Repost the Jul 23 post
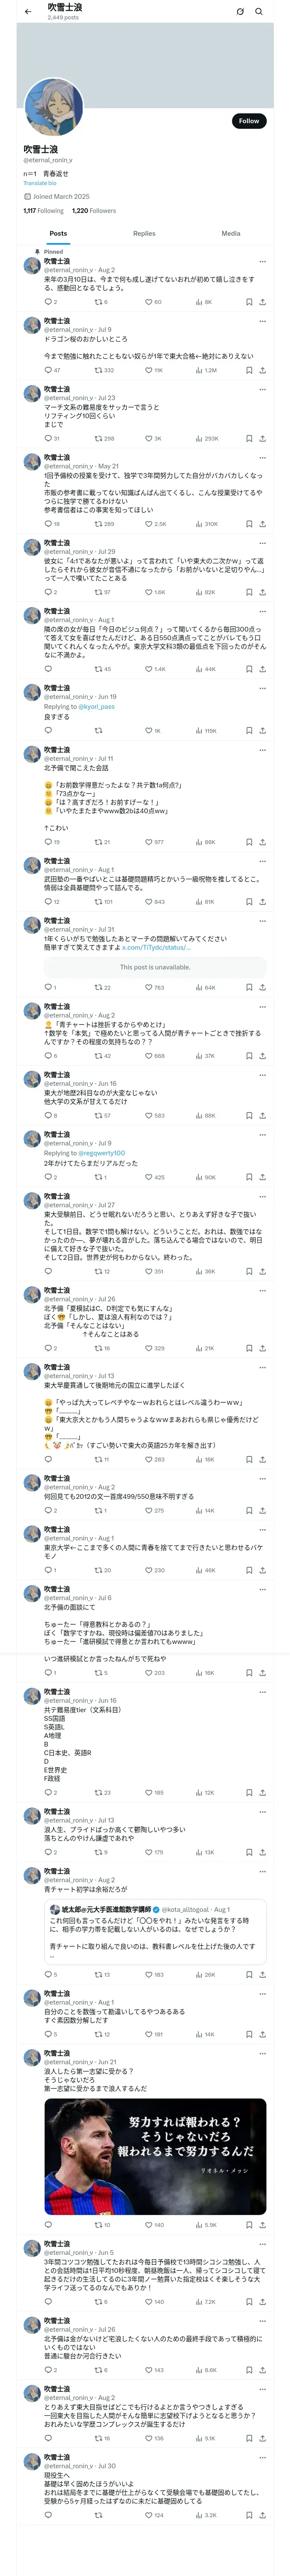The image size is (290, 2576). [98, 438]
